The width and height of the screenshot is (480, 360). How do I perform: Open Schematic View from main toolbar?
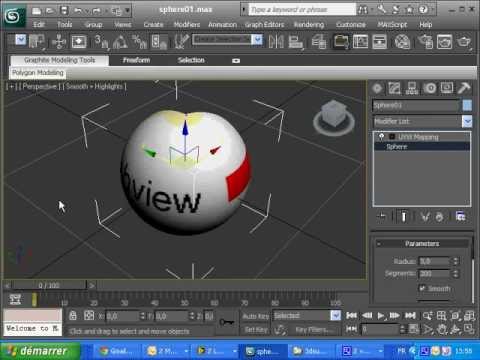coord(380,42)
